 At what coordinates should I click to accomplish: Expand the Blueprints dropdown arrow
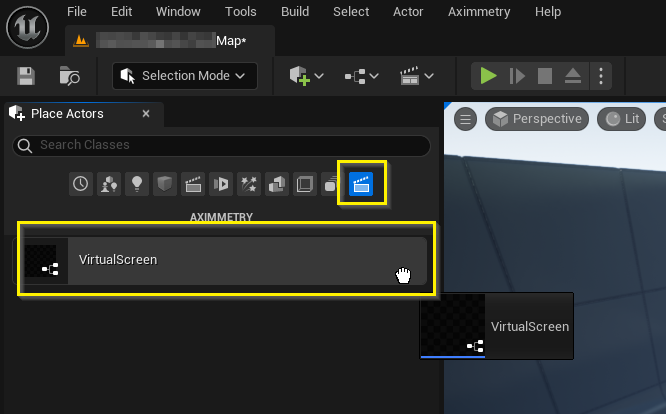click(x=374, y=76)
